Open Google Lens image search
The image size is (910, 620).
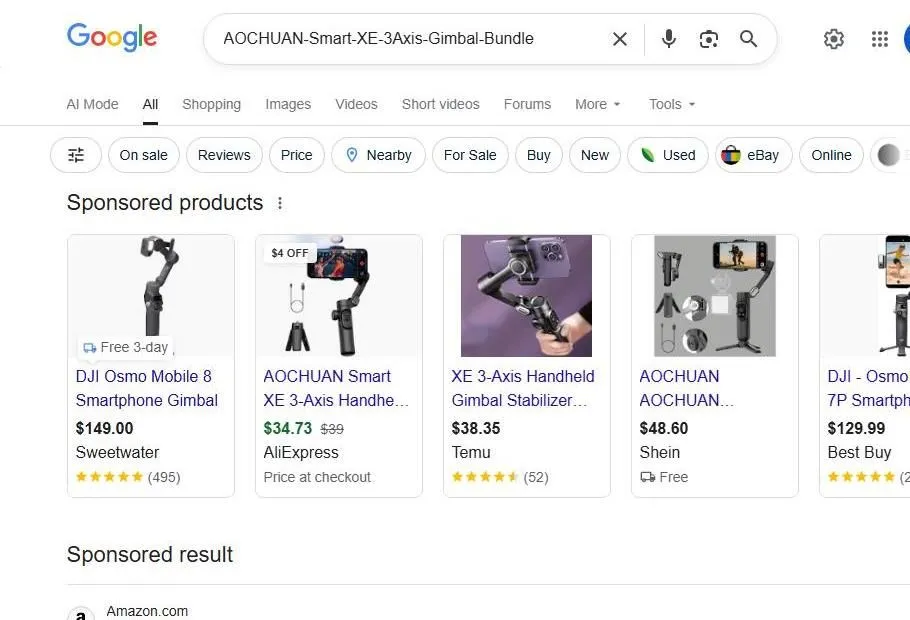click(709, 39)
